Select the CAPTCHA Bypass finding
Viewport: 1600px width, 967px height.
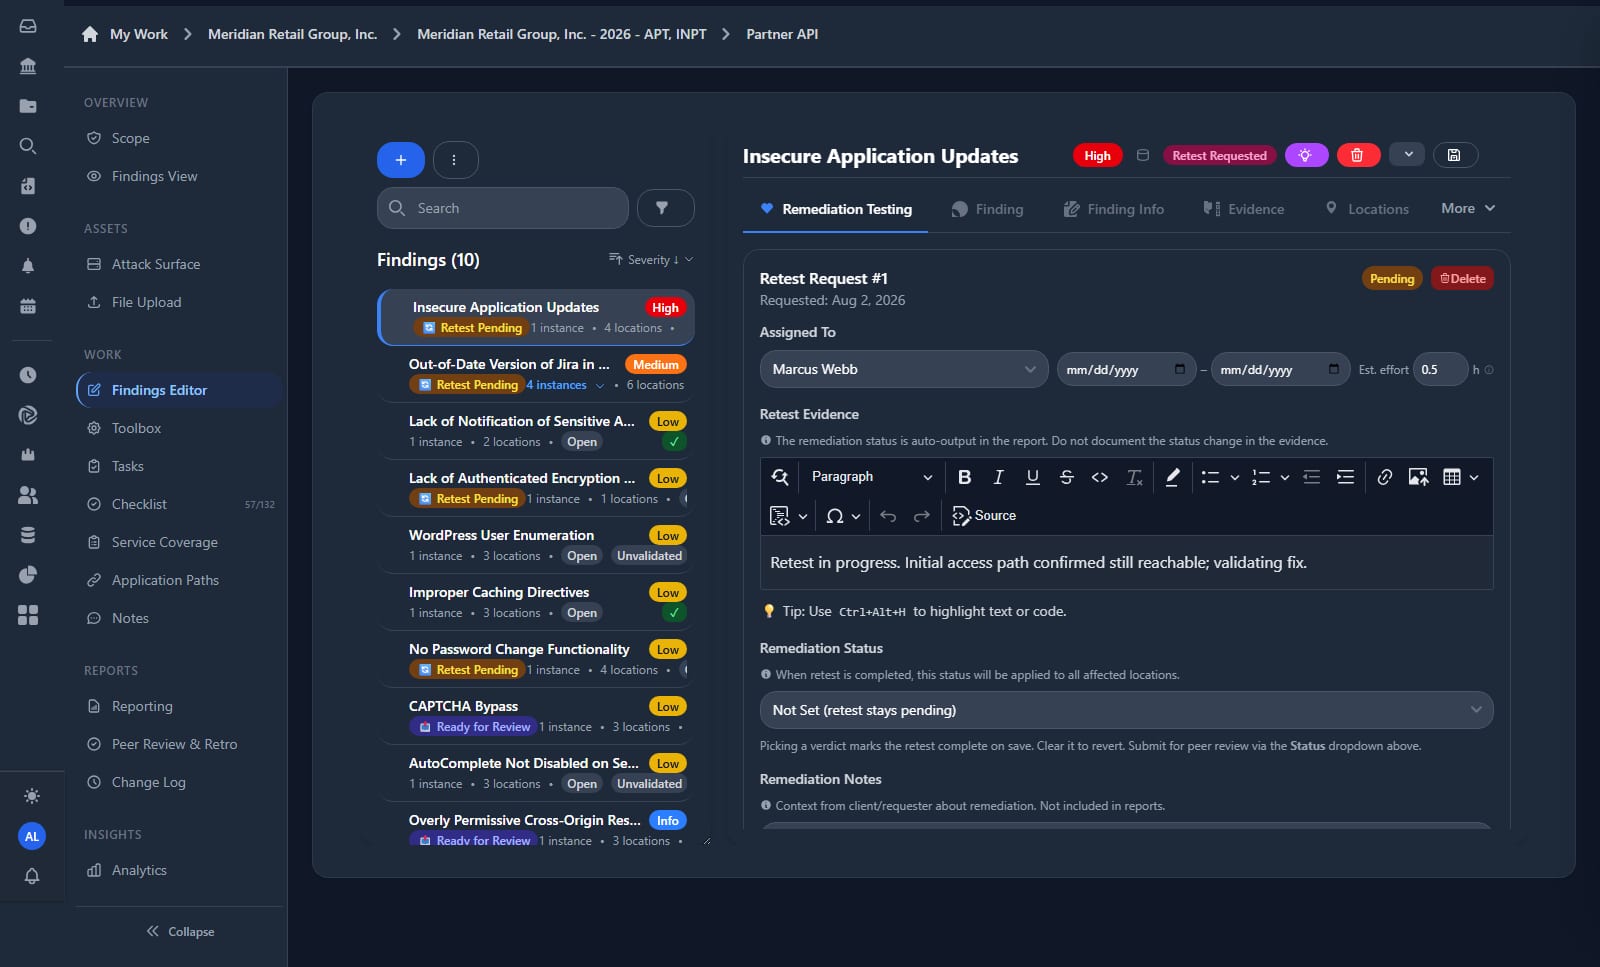click(536, 716)
